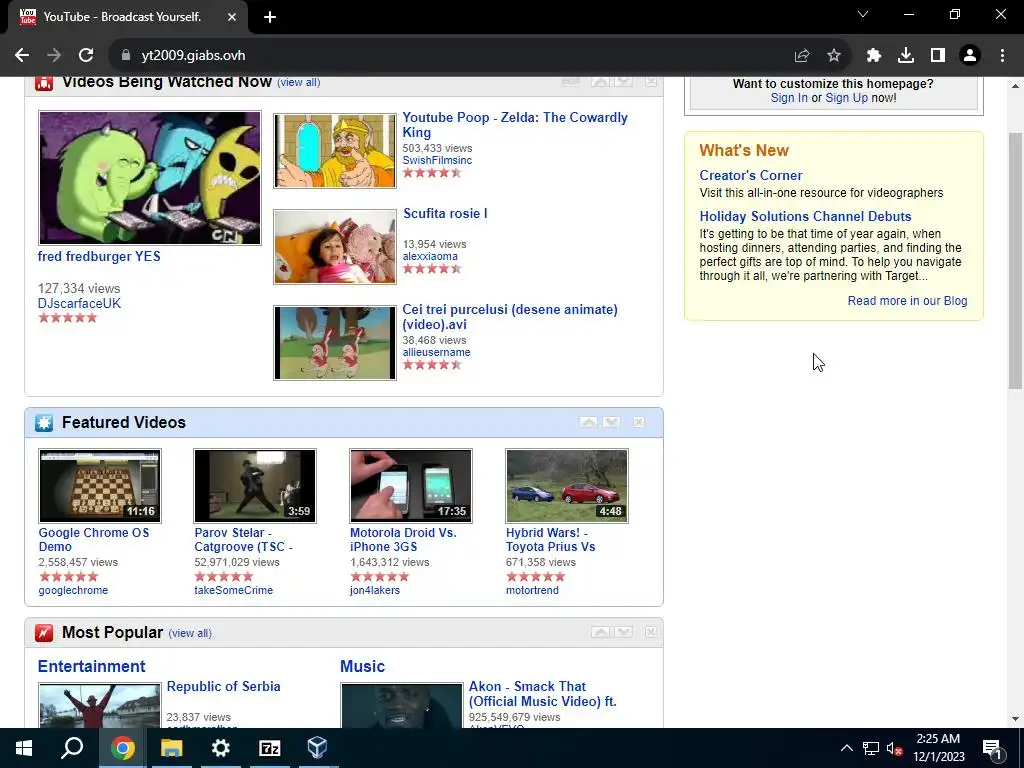Toggle the browser side panel icon
The width and height of the screenshot is (1024, 768).
(938, 56)
